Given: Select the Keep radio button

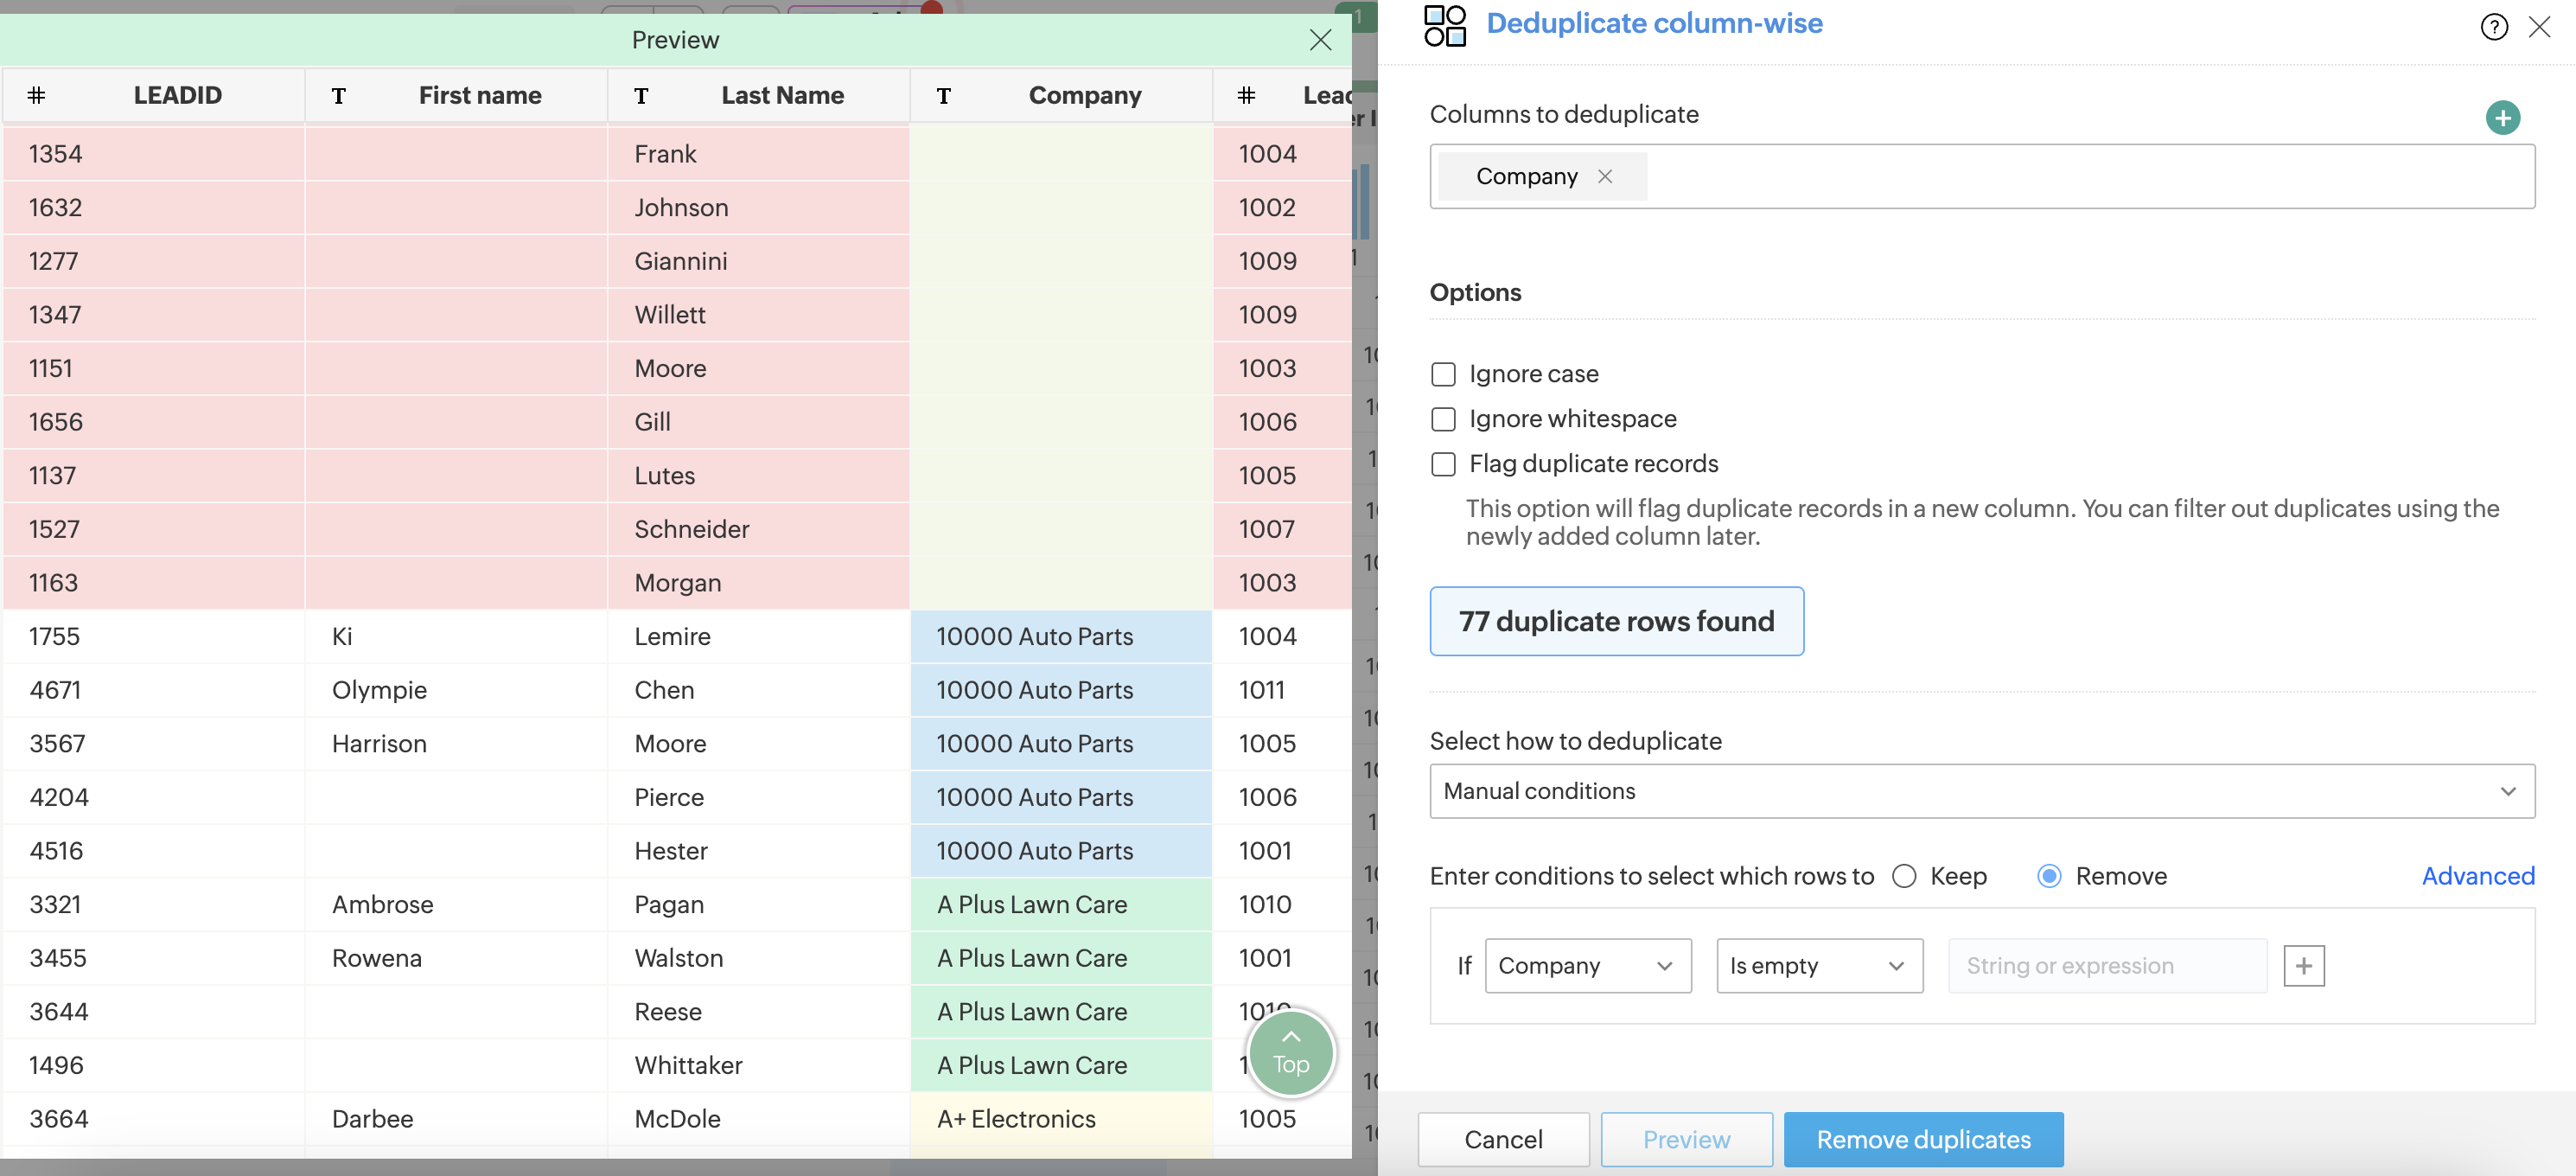Looking at the screenshot, I should click(1904, 876).
